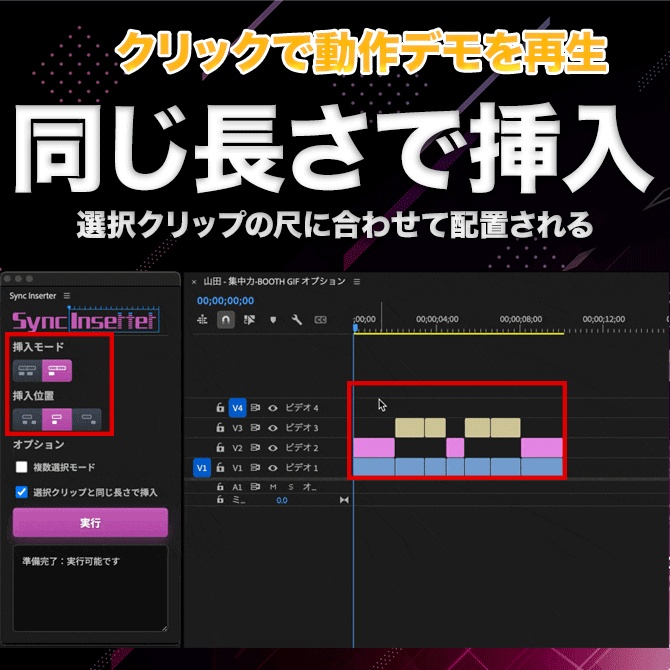Click the ビデオ 4 track name

point(302,408)
